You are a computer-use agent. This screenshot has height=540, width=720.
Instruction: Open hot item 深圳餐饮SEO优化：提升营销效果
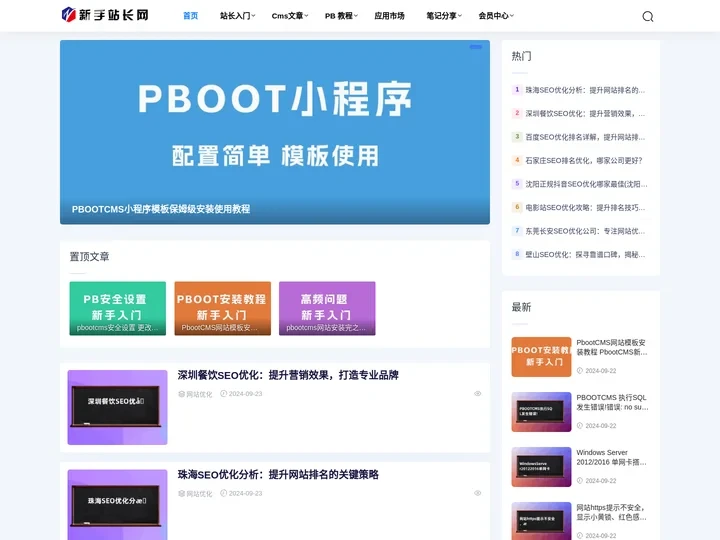tap(585, 113)
